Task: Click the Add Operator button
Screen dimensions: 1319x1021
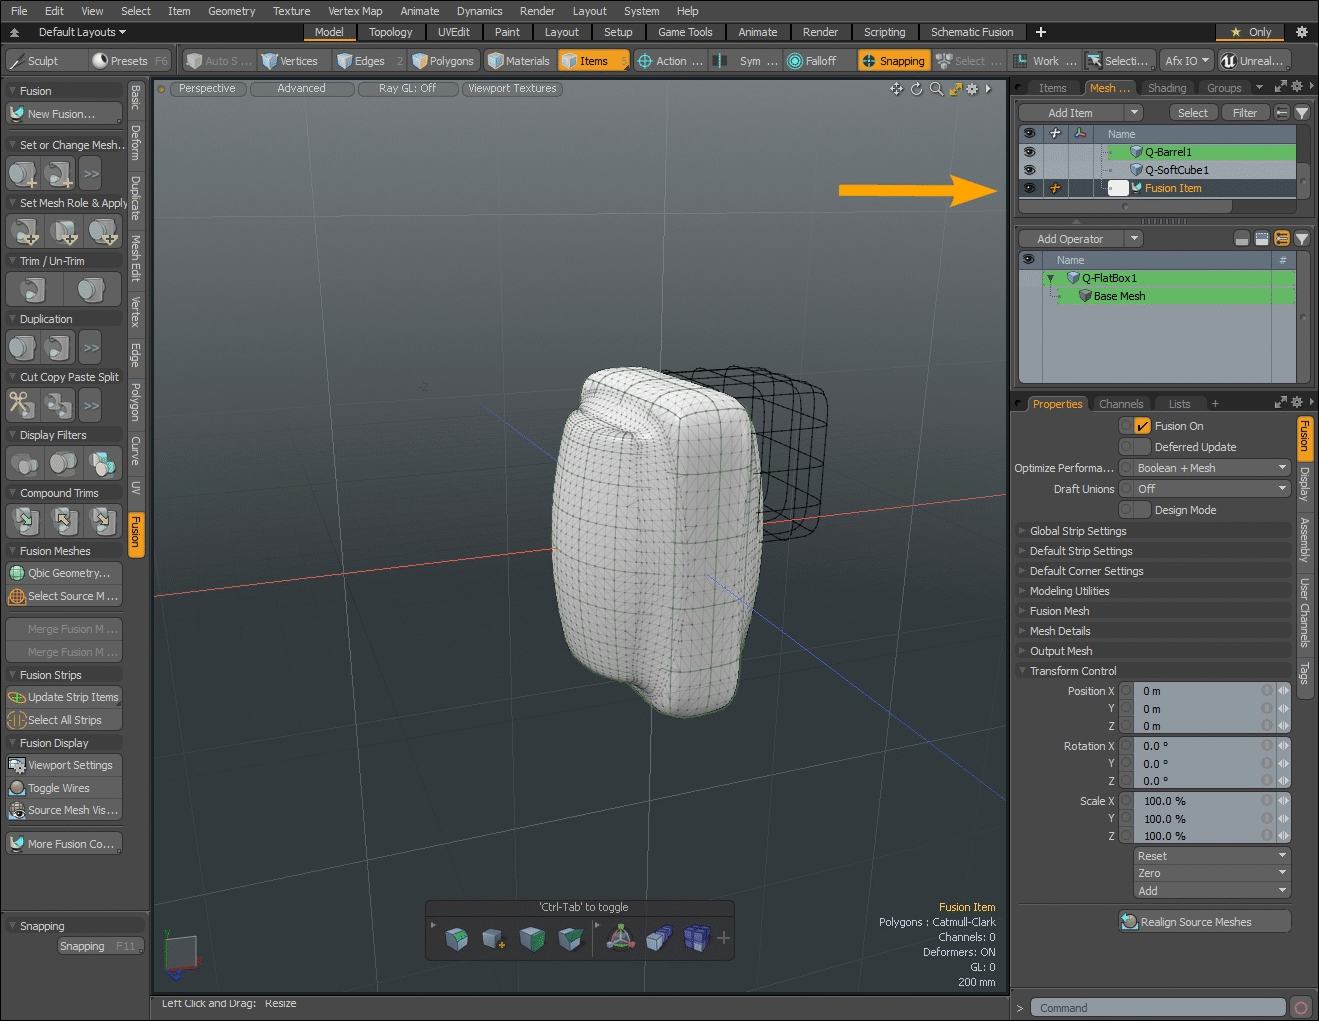Action: (1070, 239)
